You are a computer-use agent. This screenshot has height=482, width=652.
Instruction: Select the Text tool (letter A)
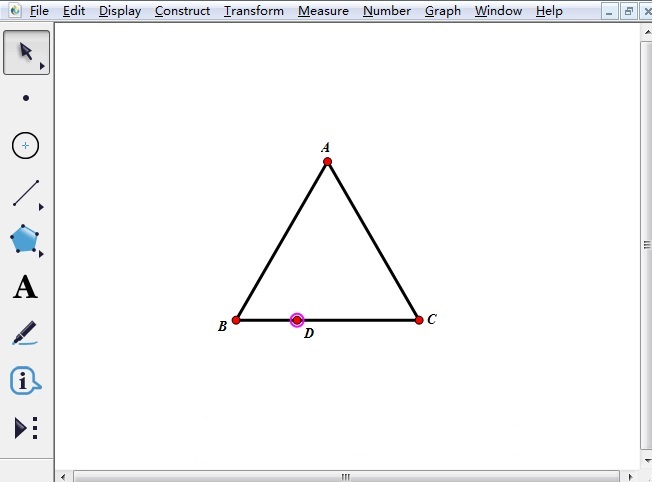(x=25, y=287)
